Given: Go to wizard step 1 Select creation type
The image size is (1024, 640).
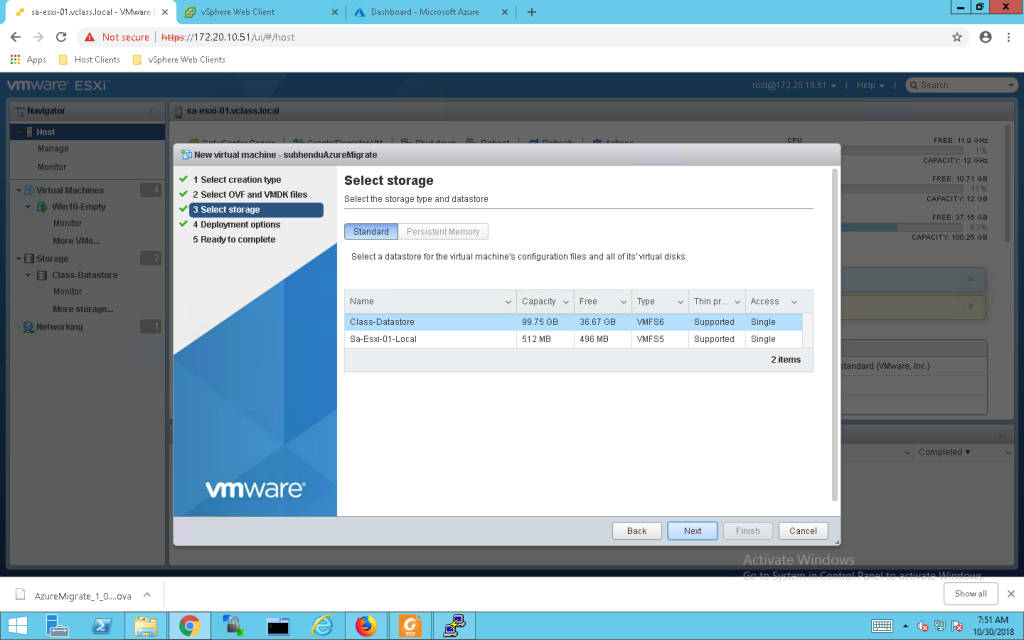Looking at the screenshot, I should 236,180.
